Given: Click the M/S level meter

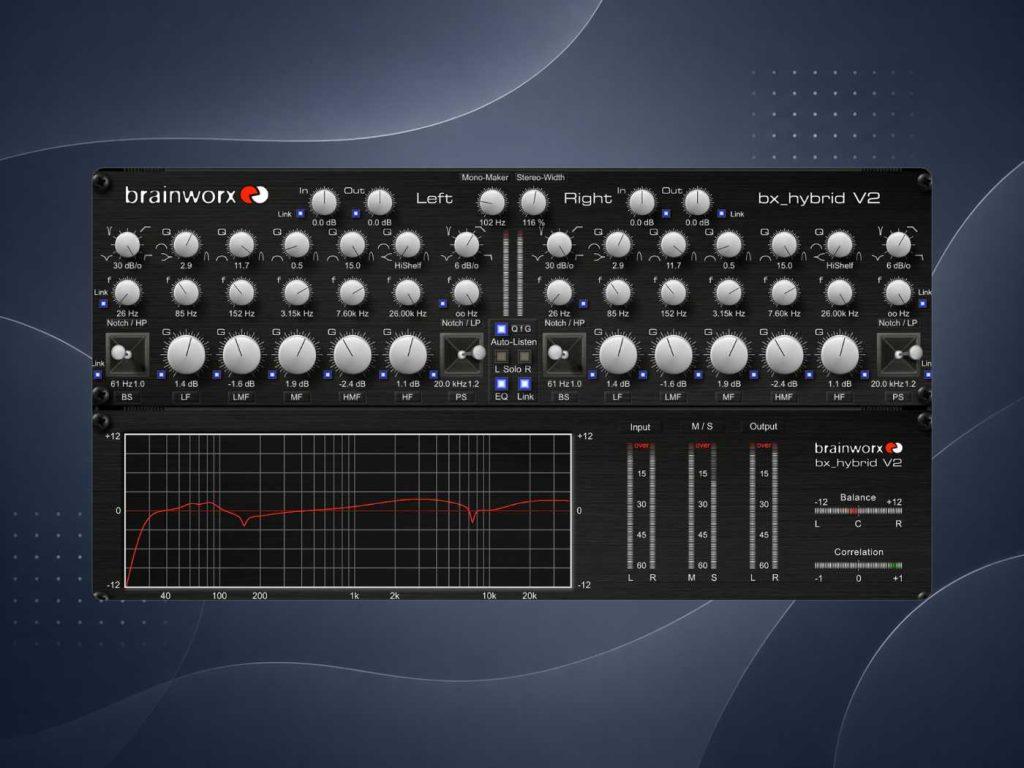Looking at the screenshot, I should [x=702, y=506].
